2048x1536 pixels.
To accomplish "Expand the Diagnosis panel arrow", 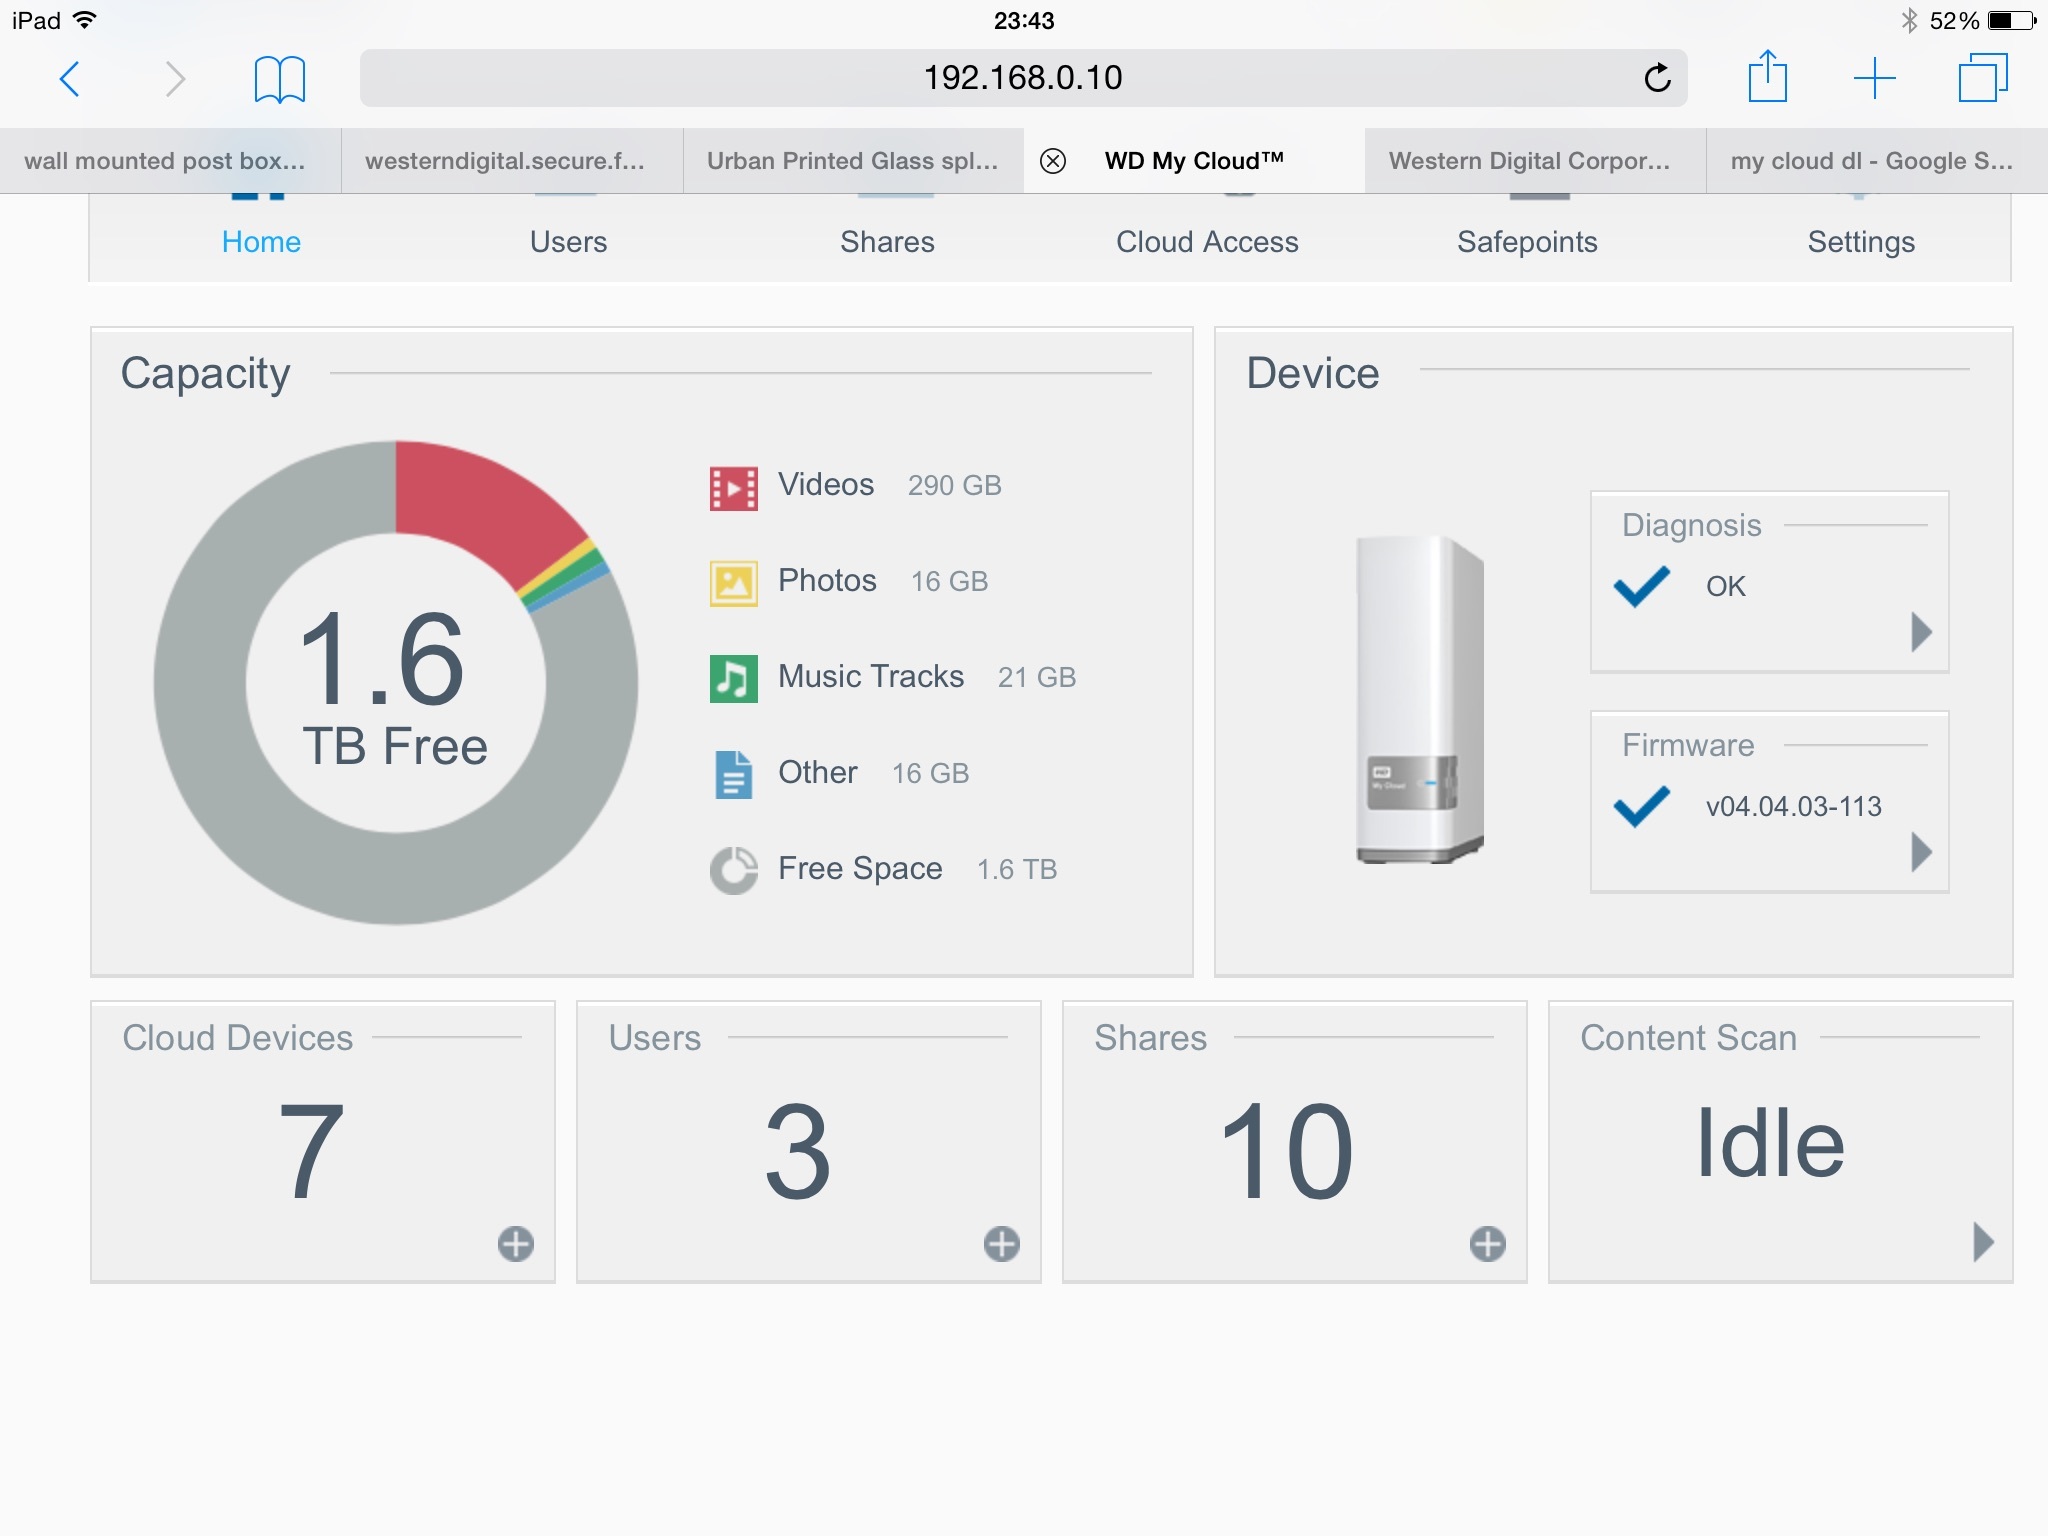I will (x=1920, y=632).
